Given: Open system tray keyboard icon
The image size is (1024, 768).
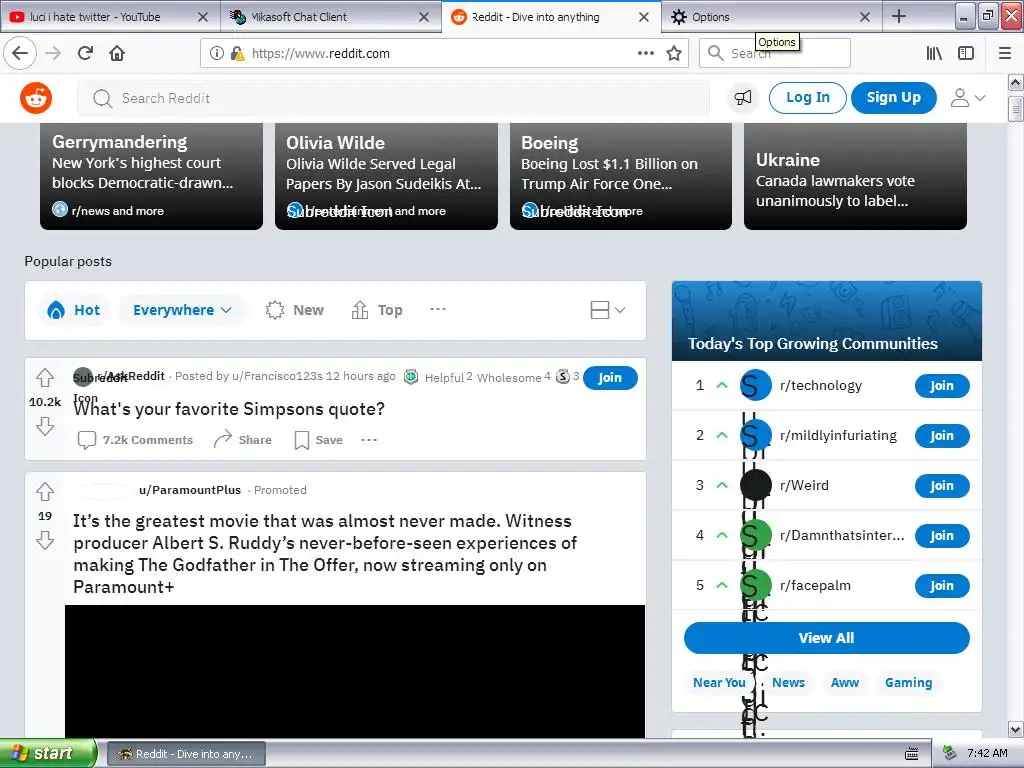Looking at the screenshot, I should click(912, 754).
